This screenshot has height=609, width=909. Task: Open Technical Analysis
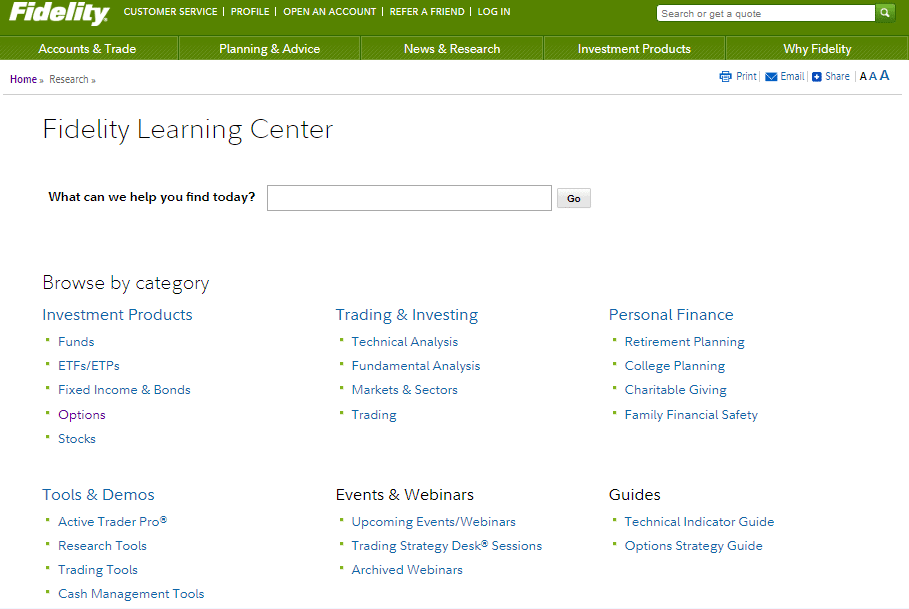[x=405, y=342]
